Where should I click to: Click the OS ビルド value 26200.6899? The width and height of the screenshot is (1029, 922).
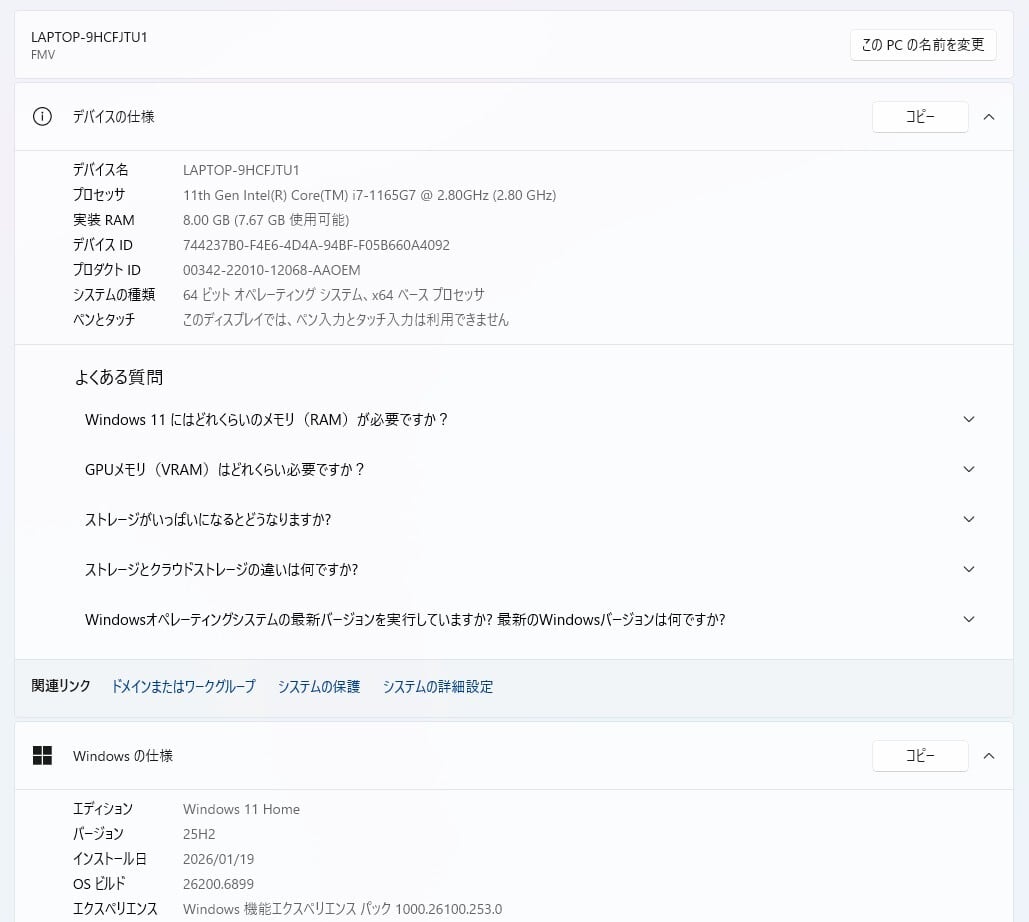pos(218,884)
